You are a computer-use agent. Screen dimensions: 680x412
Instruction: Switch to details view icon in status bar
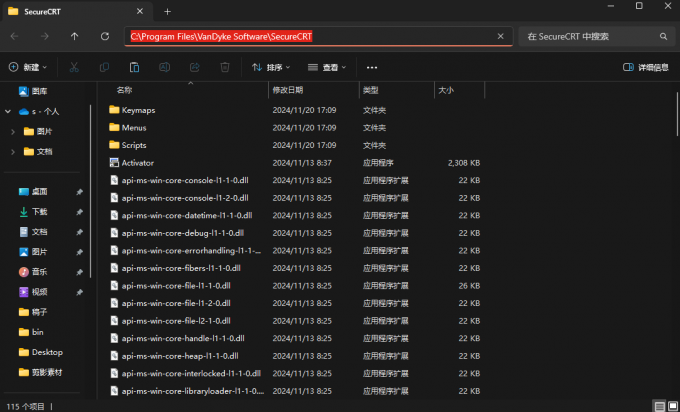point(660,406)
